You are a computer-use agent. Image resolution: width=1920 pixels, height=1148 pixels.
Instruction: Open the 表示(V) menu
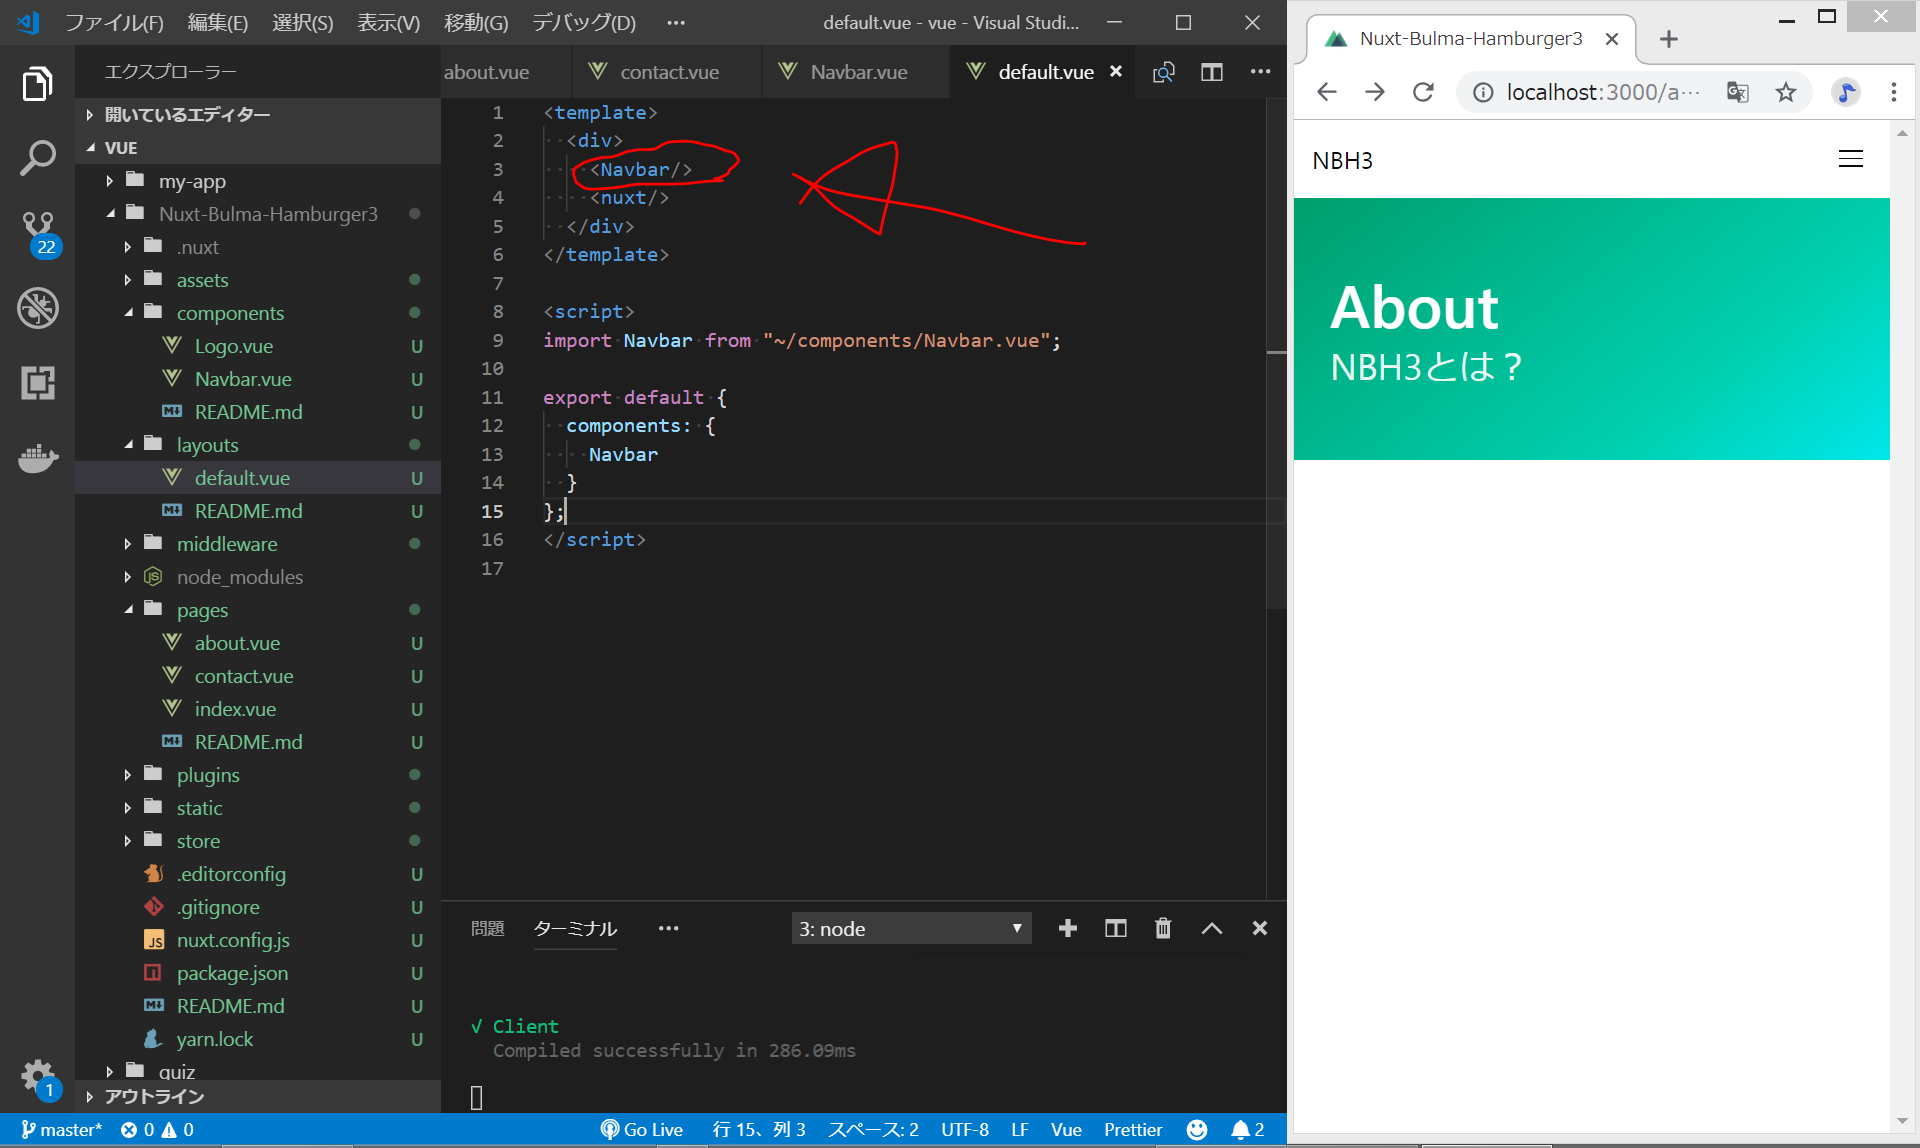(x=388, y=22)
